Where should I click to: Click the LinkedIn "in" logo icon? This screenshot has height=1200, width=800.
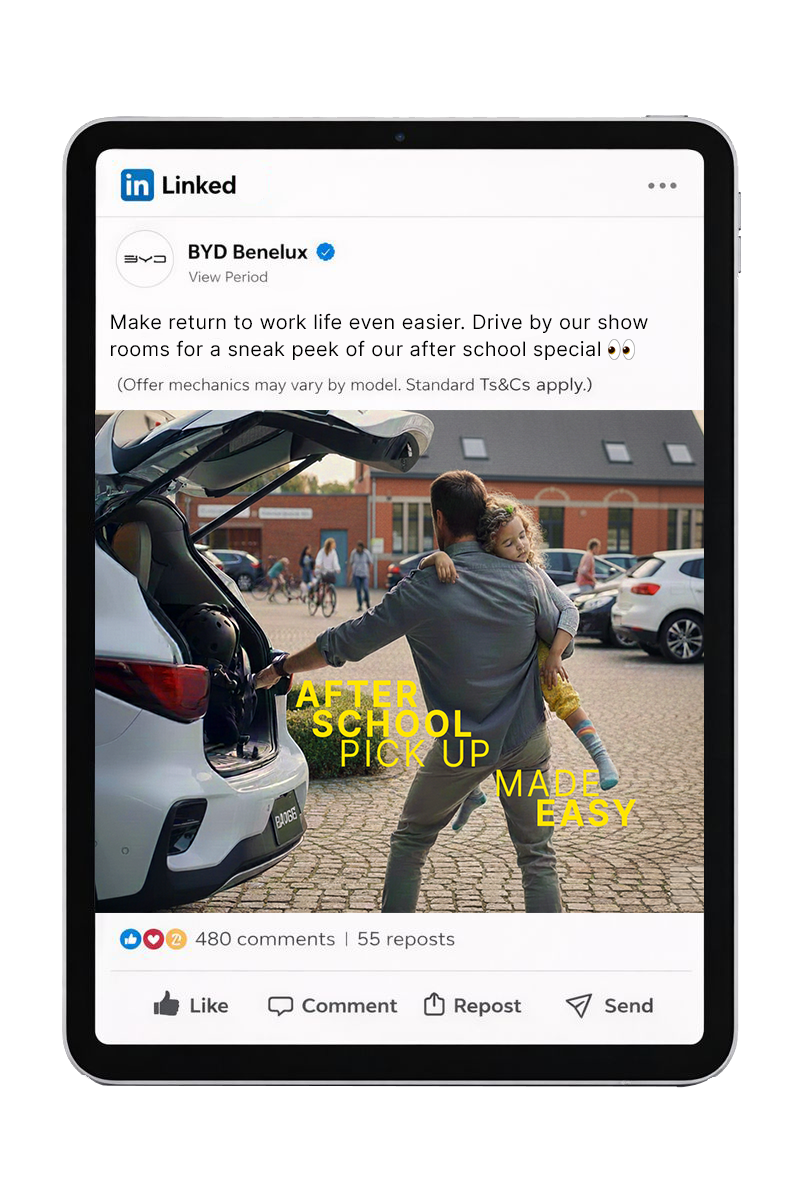point(137,185)
